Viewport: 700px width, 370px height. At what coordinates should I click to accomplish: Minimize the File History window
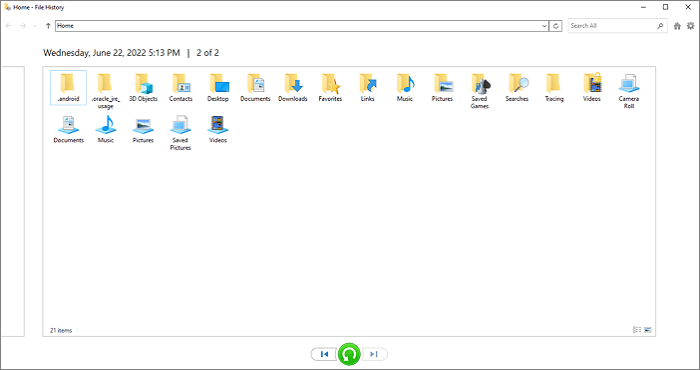point(643,7)
